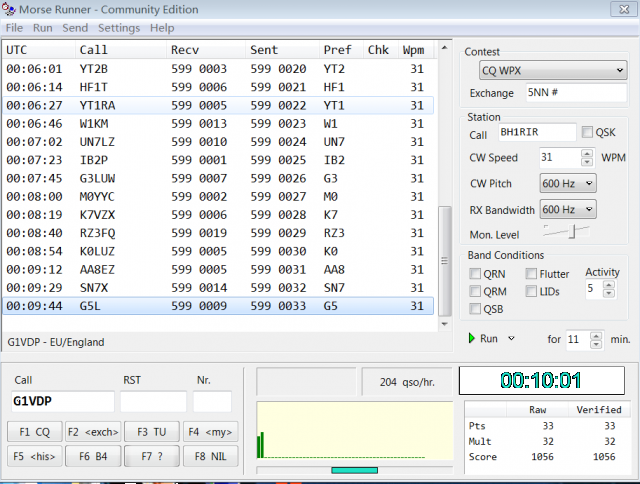Click the F3 TU button

click(152, 432)
